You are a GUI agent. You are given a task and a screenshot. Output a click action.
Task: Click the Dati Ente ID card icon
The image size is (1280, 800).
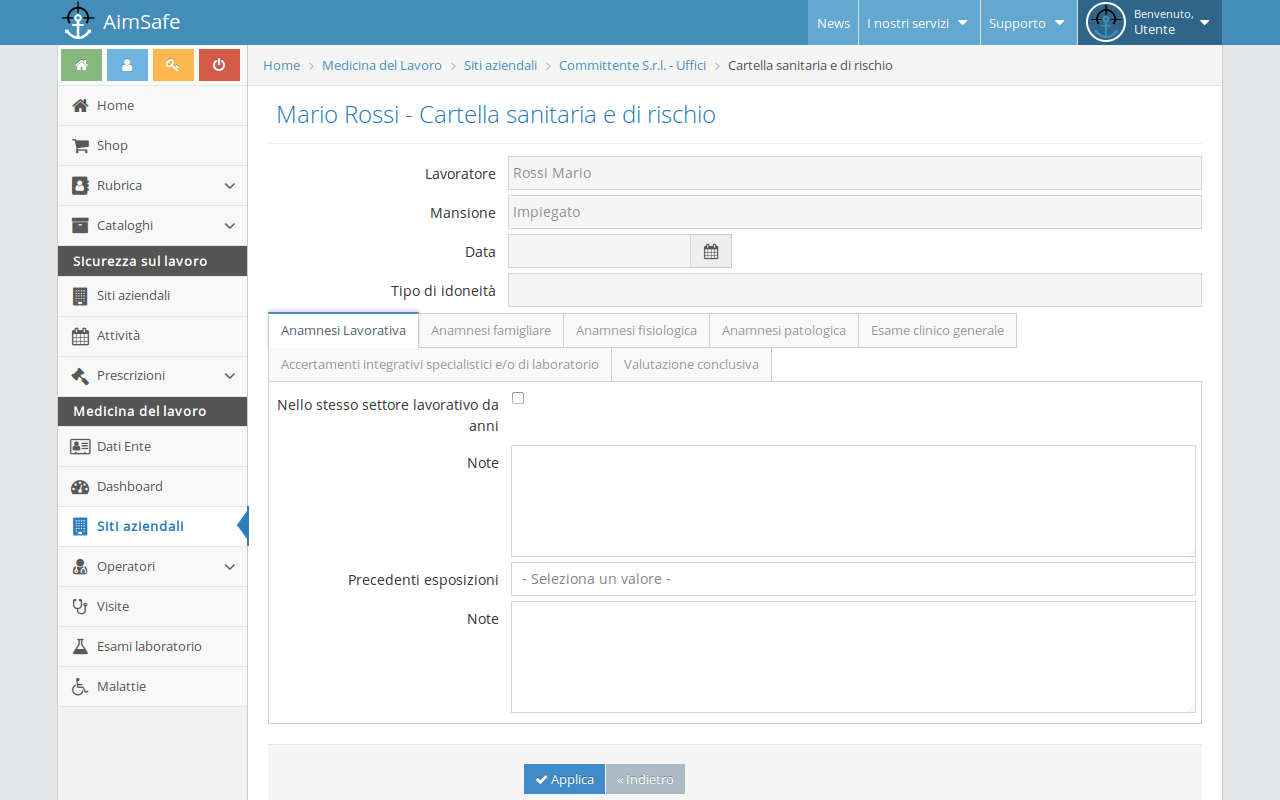click(80, 446)
